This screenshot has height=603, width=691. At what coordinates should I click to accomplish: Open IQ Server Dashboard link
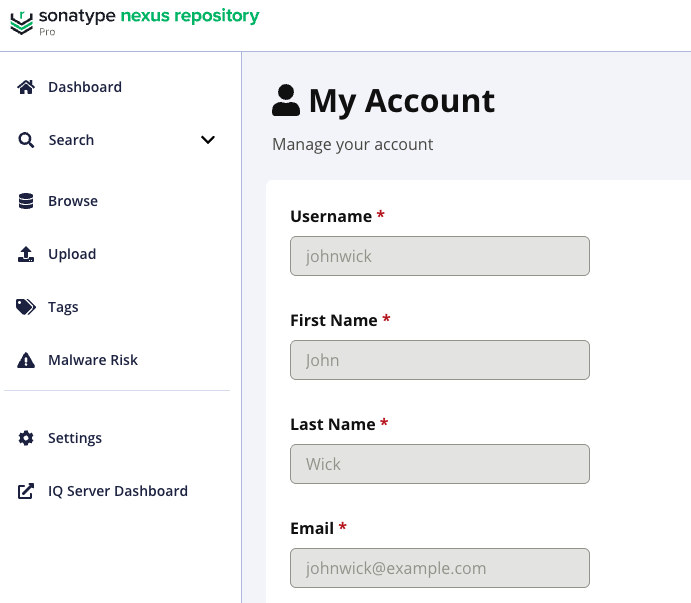pyautogui.click(x=117, y=491)
